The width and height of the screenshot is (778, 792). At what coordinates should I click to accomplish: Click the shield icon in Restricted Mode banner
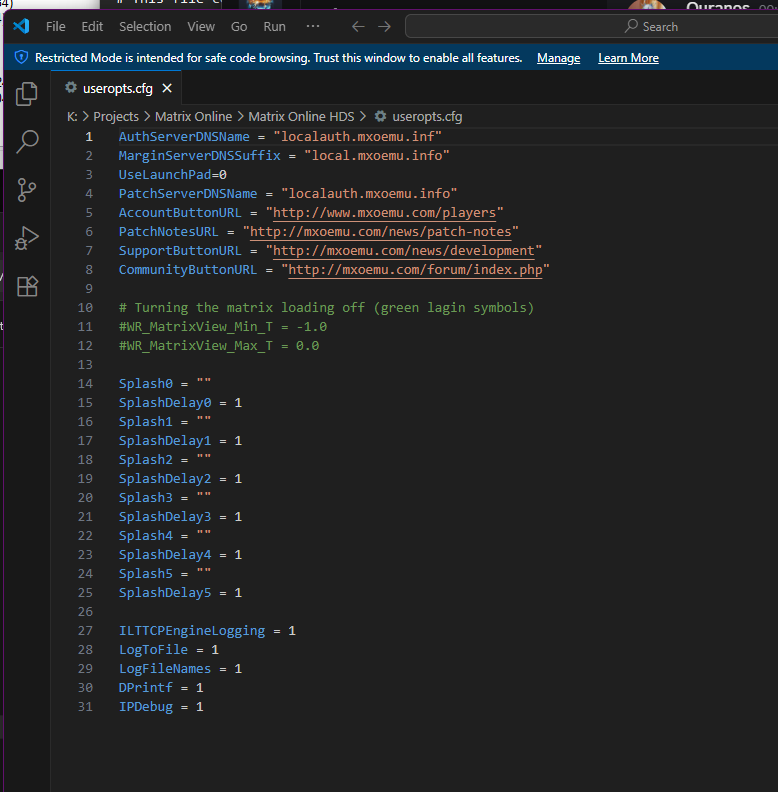tap(21, 58)
